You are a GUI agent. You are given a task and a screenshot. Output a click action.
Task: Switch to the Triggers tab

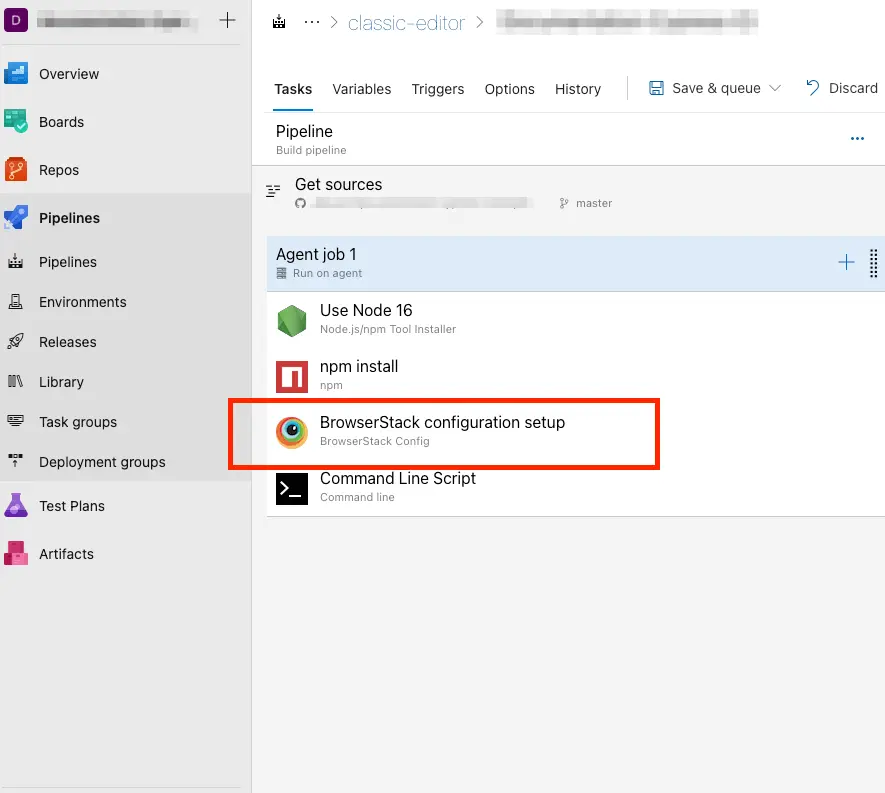pos(438,89)
